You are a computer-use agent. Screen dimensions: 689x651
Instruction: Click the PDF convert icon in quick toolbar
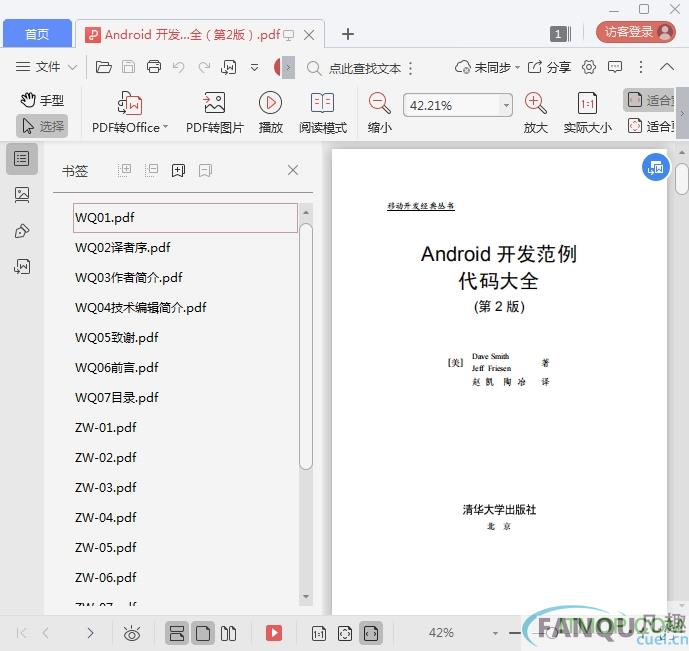coord(228,67)
